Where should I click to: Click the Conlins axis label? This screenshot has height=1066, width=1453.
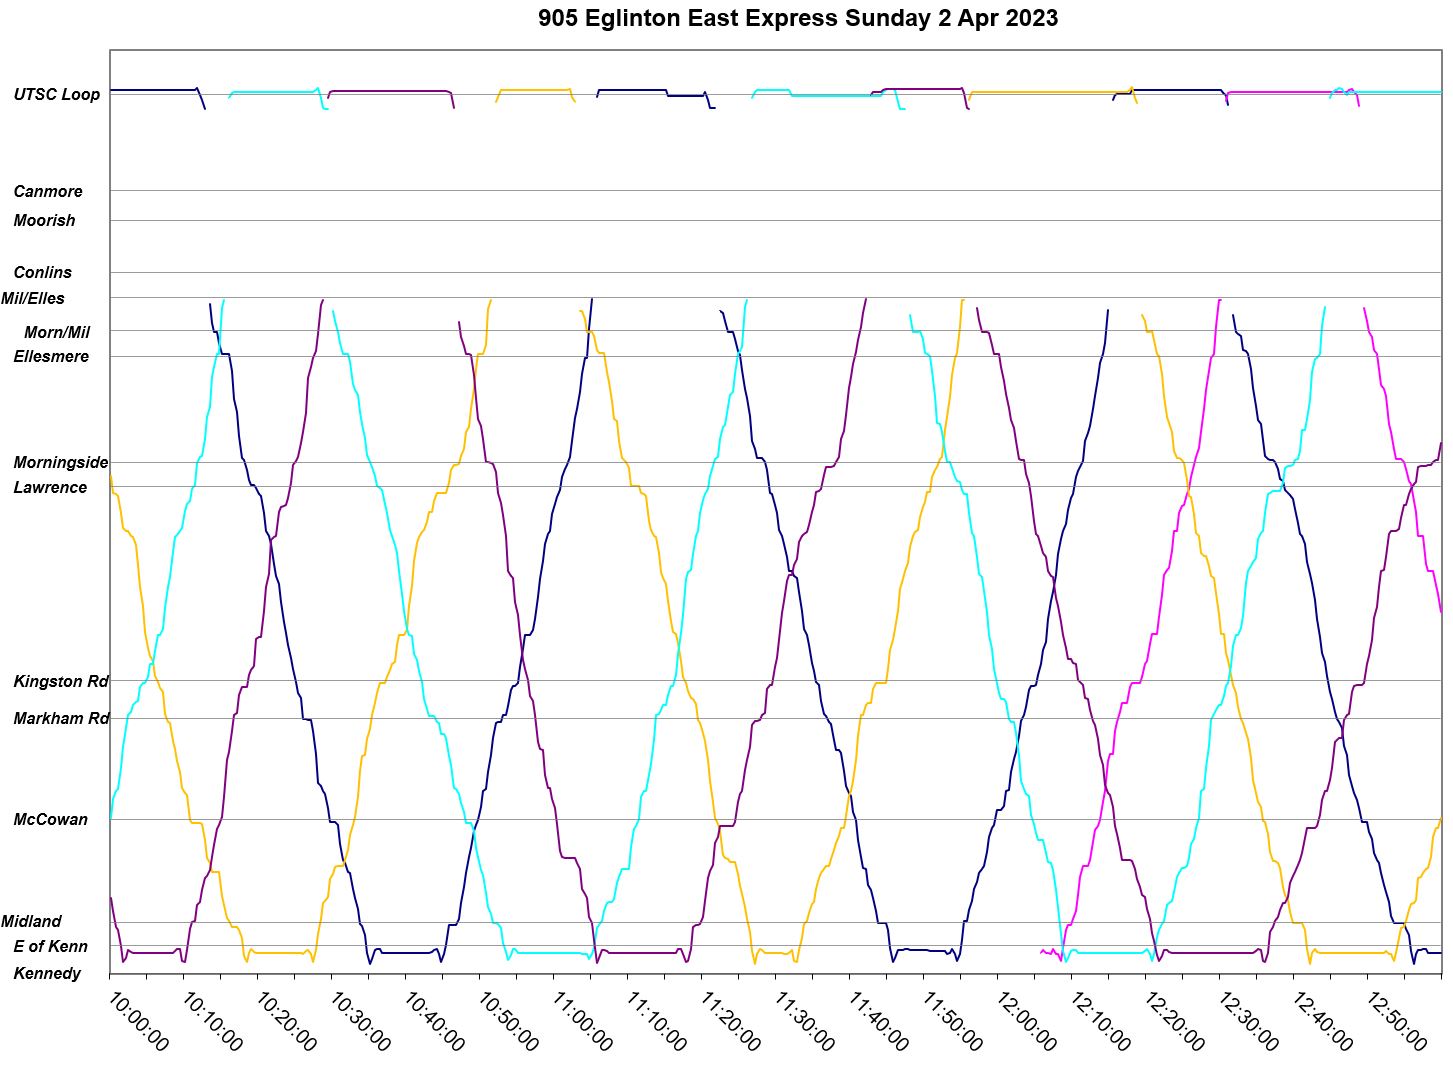tap(43, 272)
